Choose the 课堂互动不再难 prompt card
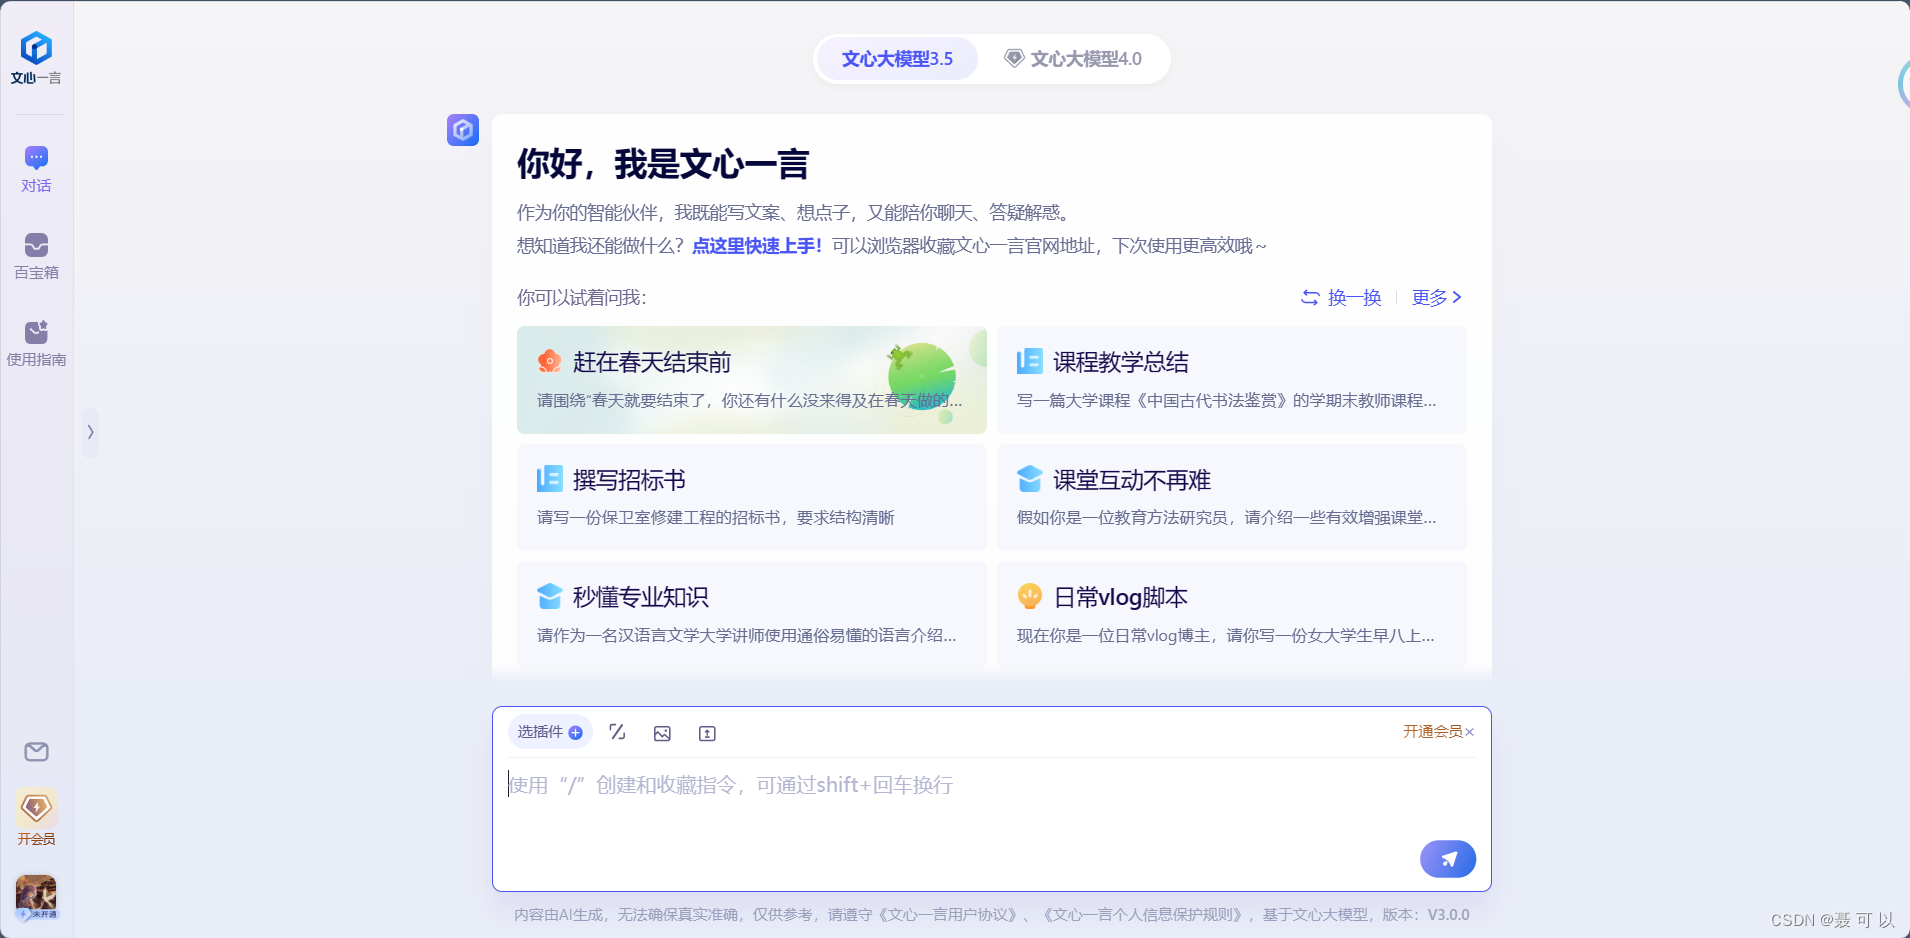1910x938 pixels. [x=1231, y=497]
